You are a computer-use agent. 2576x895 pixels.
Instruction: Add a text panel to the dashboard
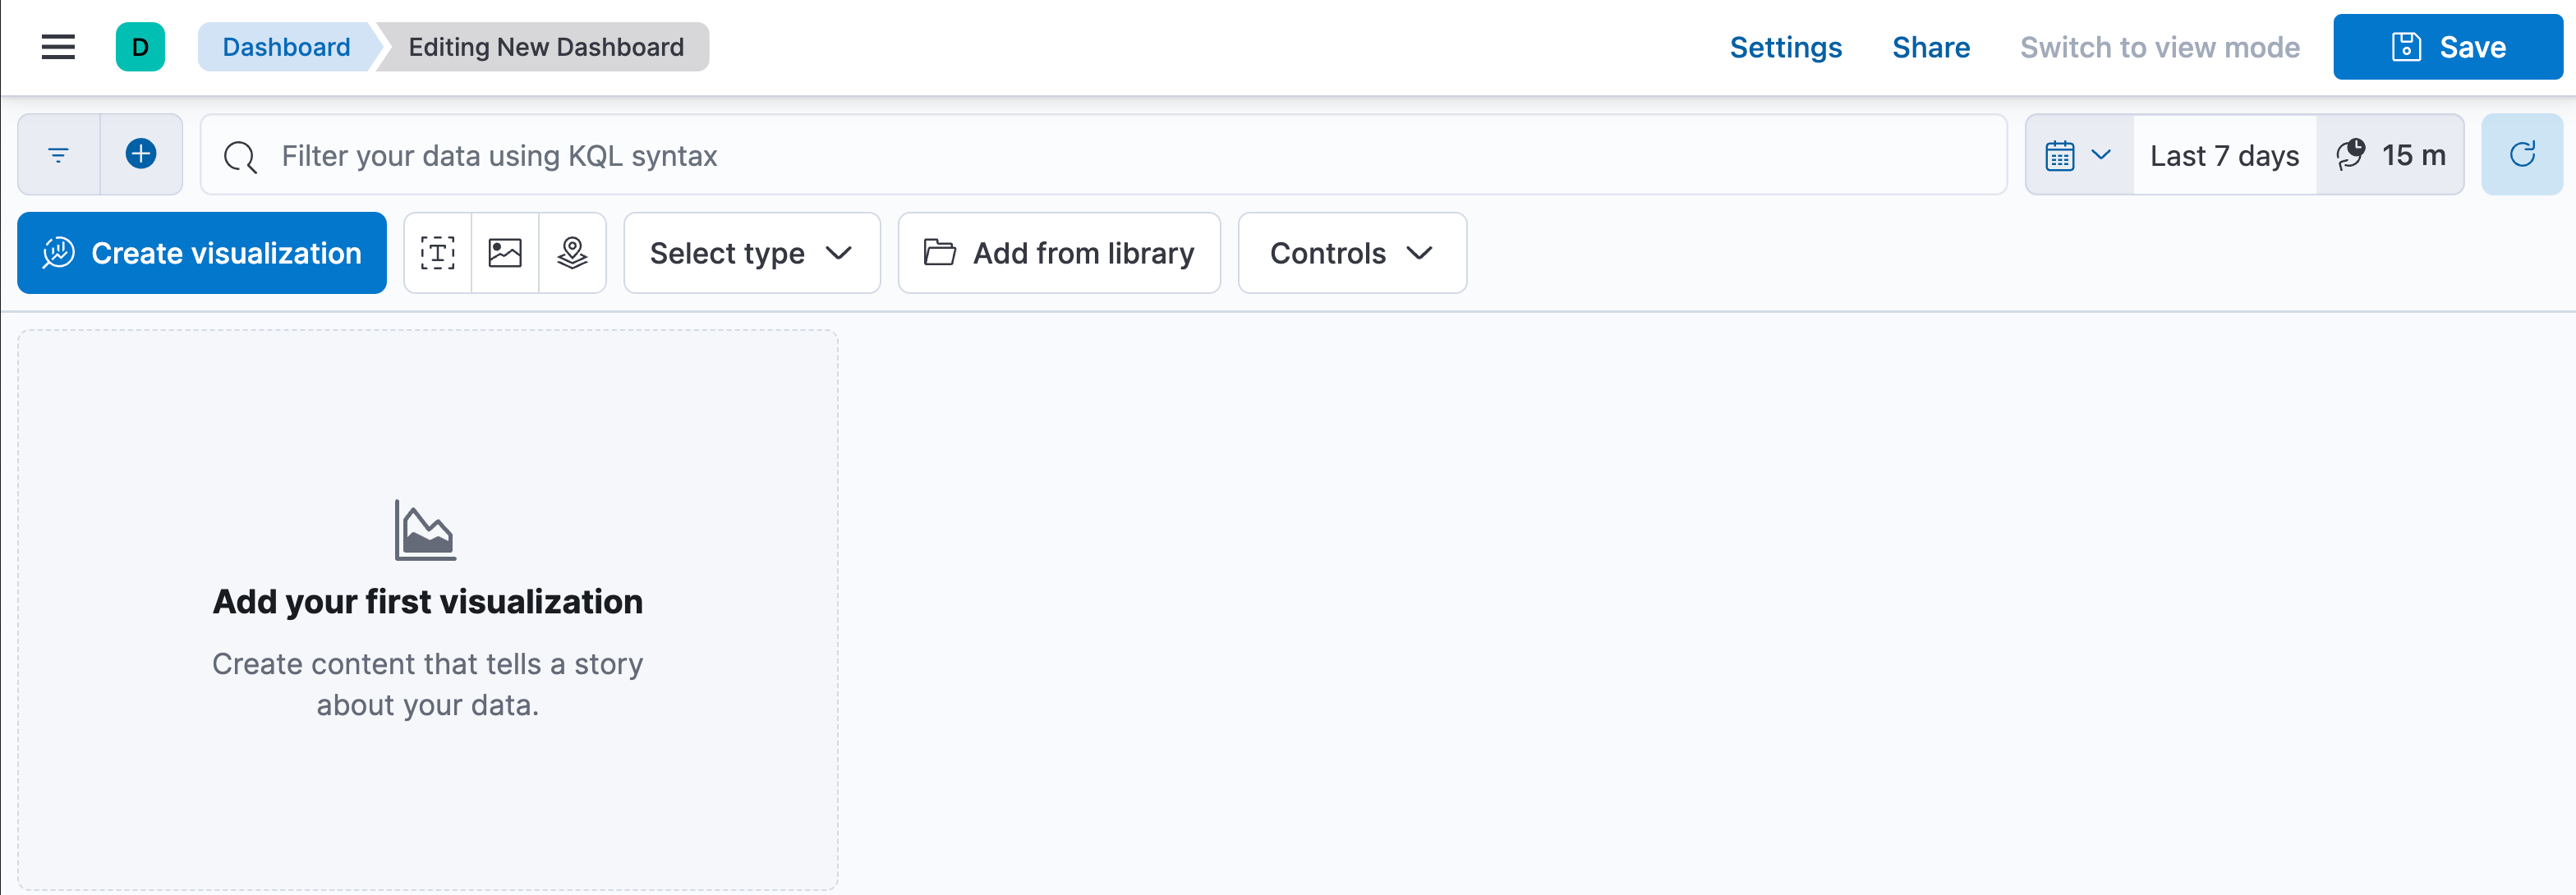click(x=438, y=253)
